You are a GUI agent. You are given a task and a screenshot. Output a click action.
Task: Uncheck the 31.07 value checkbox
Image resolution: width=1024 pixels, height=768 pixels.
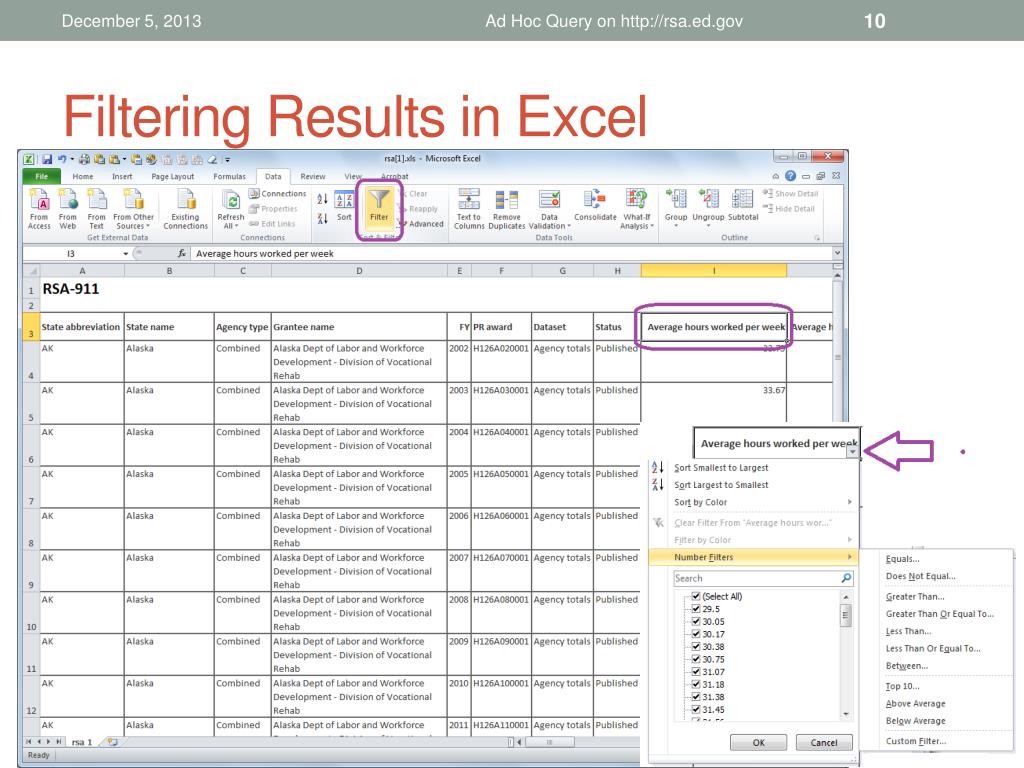coord(696,672)
